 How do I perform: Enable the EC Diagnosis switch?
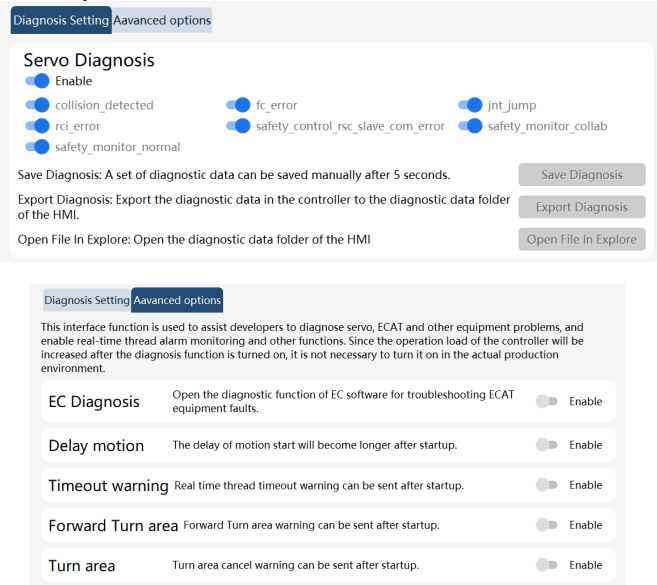[547, 401]
